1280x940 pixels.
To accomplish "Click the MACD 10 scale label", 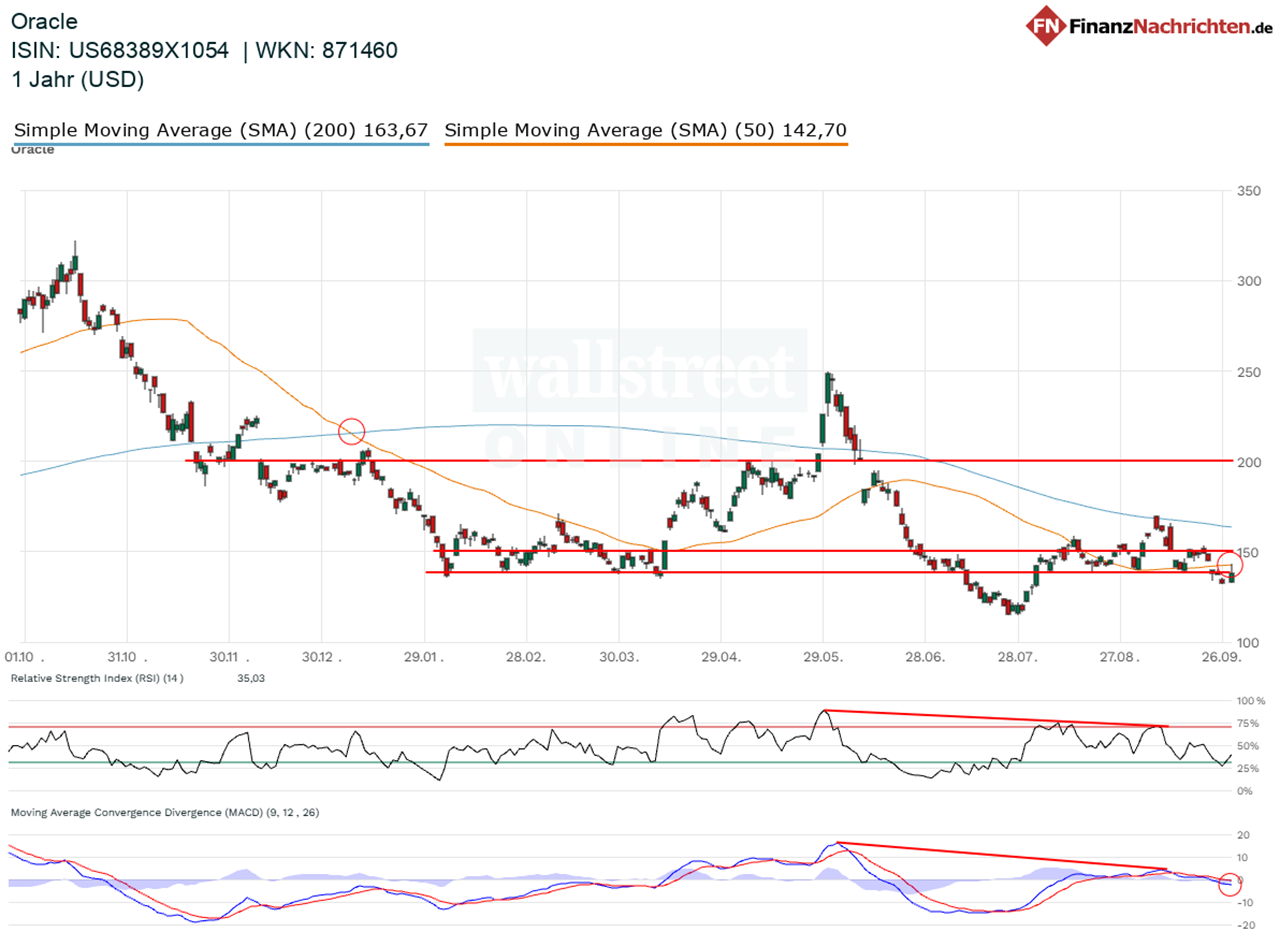I will point(1242,858).
